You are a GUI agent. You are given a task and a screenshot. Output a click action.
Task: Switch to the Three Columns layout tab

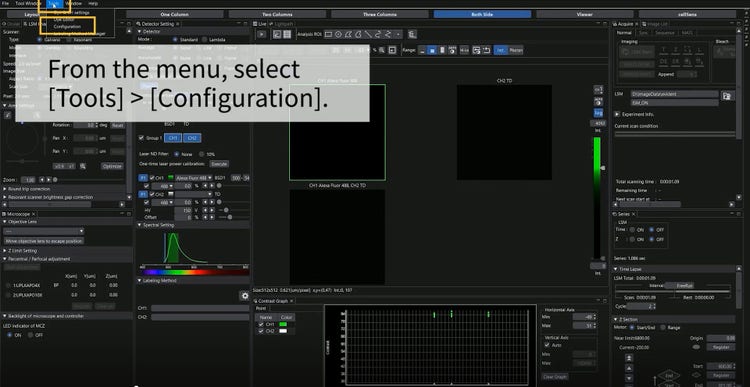[x=379, y=14]
